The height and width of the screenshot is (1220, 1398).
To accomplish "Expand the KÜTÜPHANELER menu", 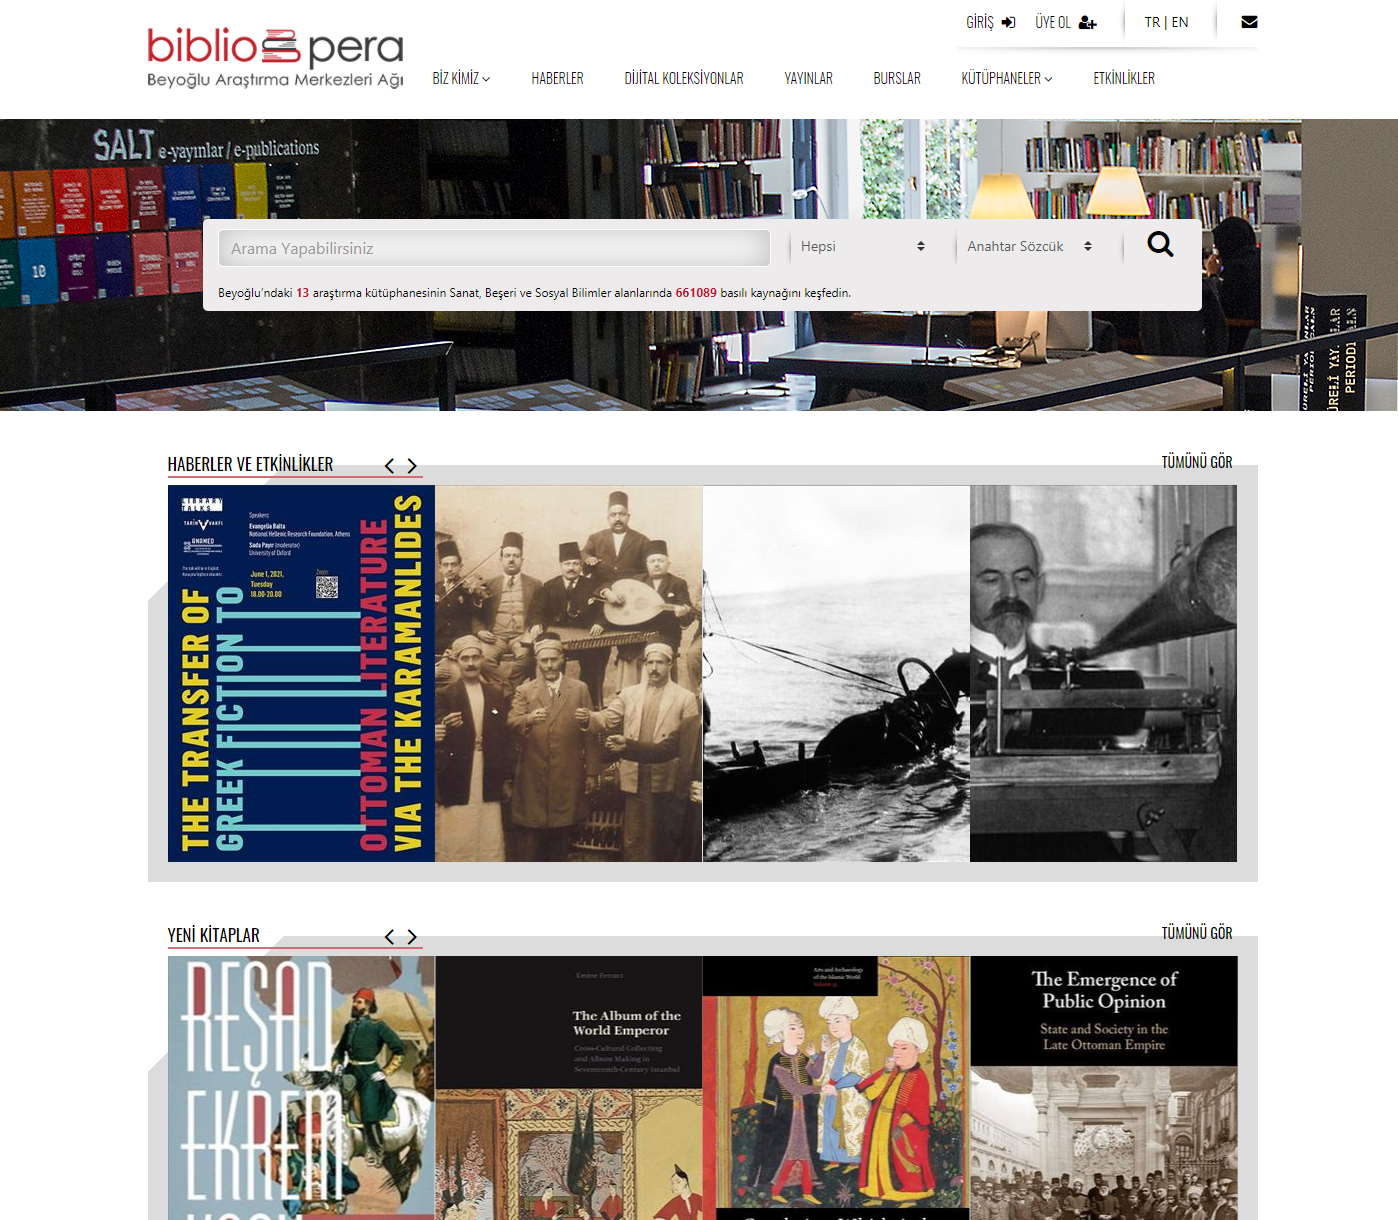I will click(x=1007, y=78).
